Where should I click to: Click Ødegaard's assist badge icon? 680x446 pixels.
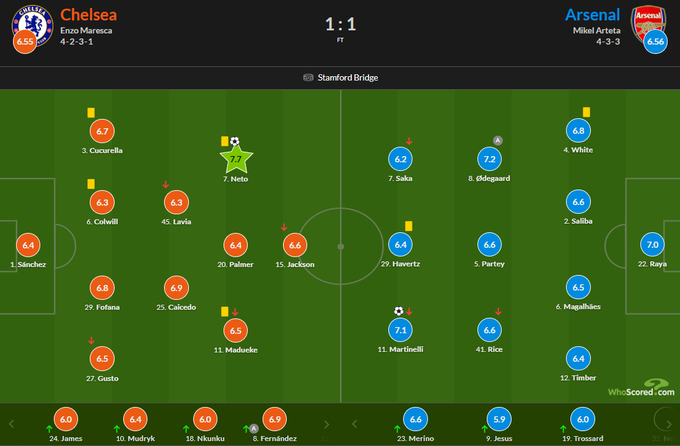click(x=498, y=140)
